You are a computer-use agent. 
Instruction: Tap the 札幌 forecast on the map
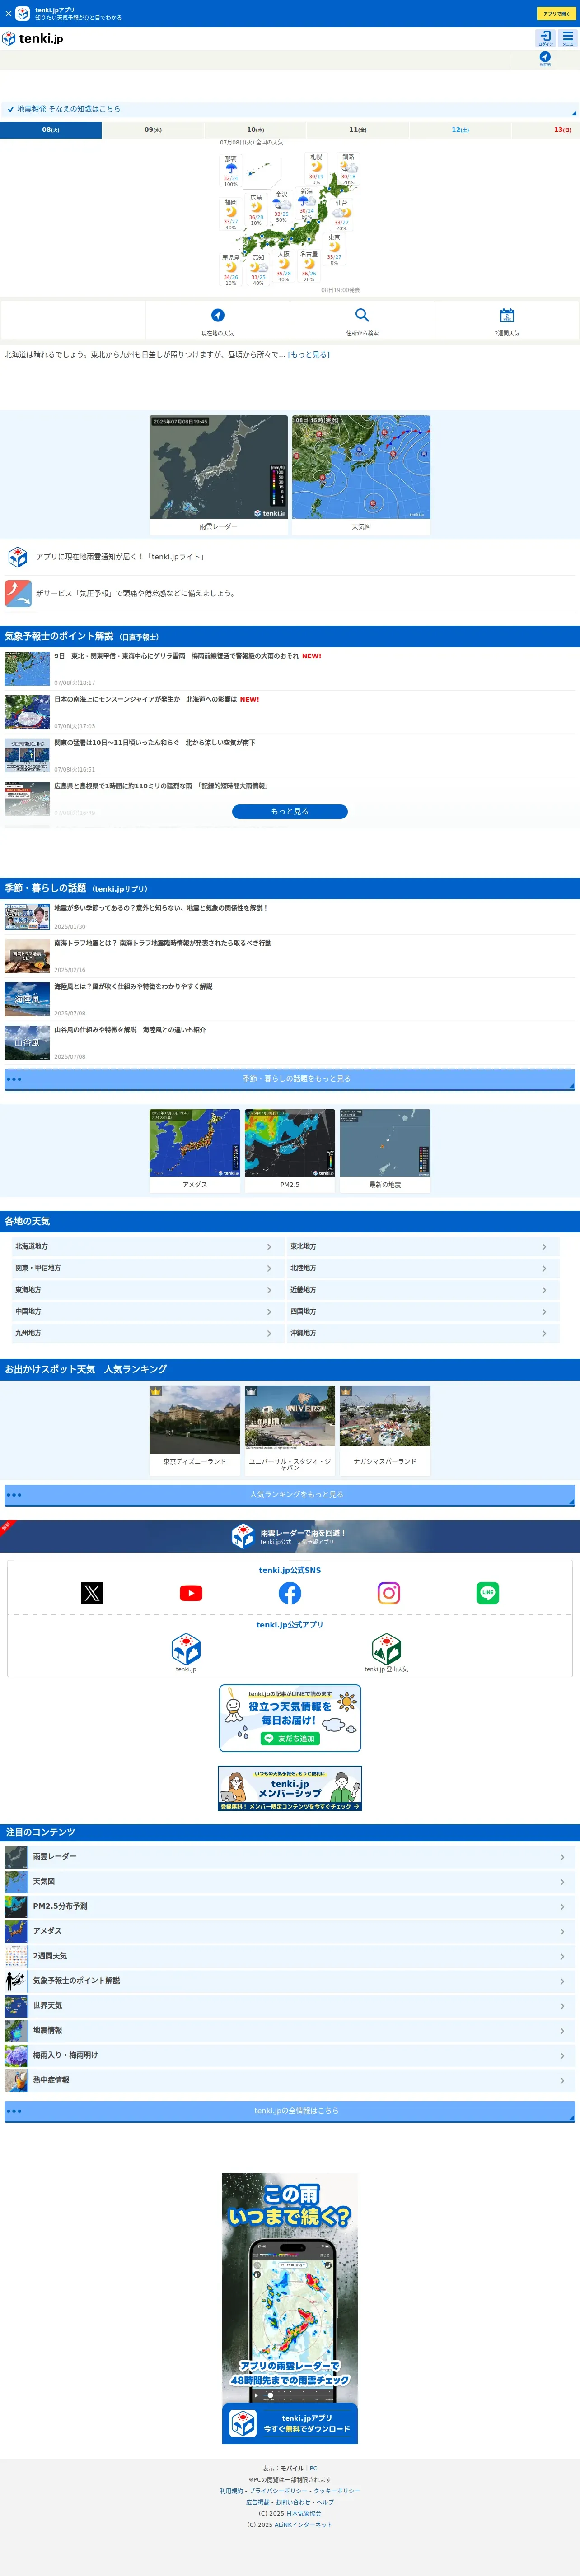316,169
